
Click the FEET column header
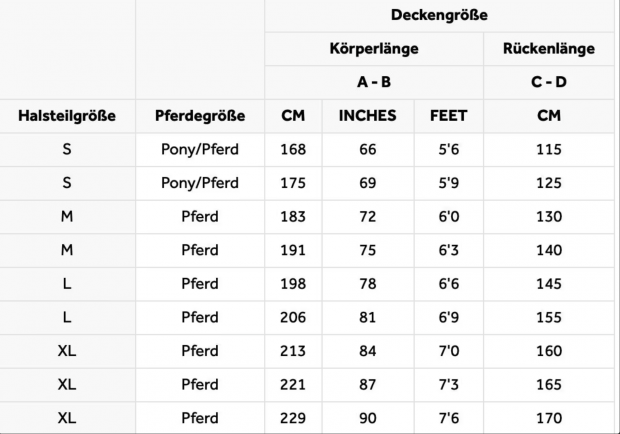(x=449, y=116)
